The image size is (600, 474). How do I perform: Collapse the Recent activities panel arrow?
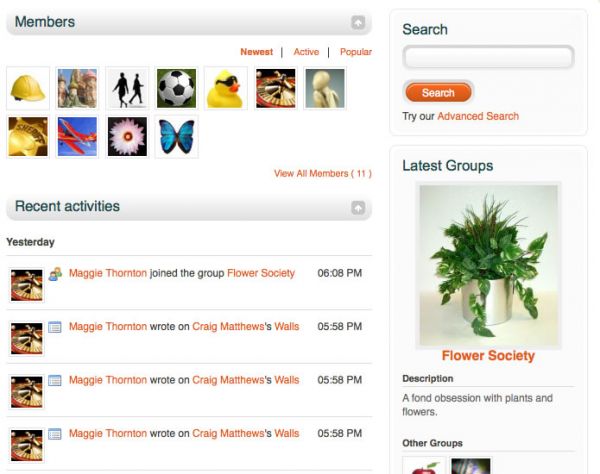pos(358,208)
